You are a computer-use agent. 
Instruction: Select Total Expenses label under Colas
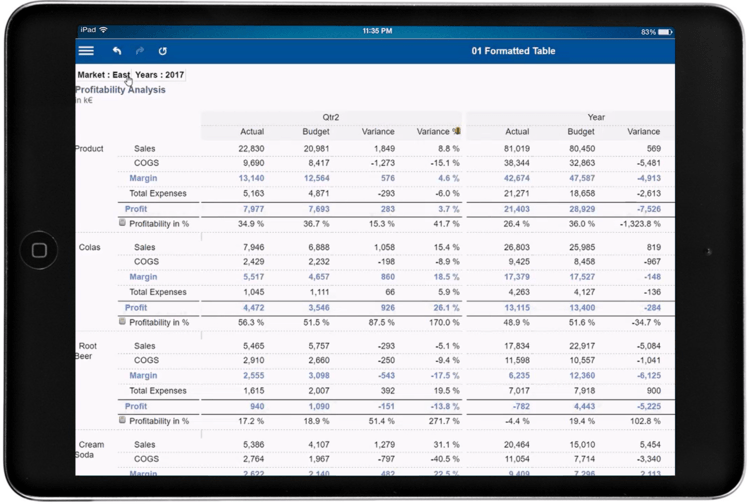point(158,292)
